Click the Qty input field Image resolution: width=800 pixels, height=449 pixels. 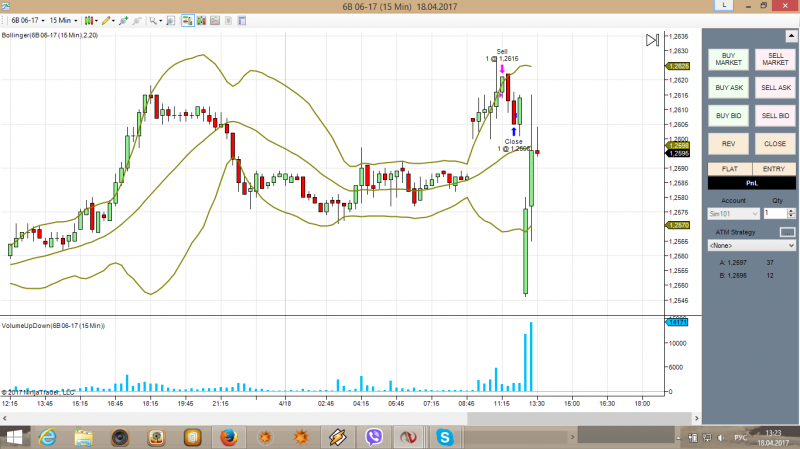point(776,213)
